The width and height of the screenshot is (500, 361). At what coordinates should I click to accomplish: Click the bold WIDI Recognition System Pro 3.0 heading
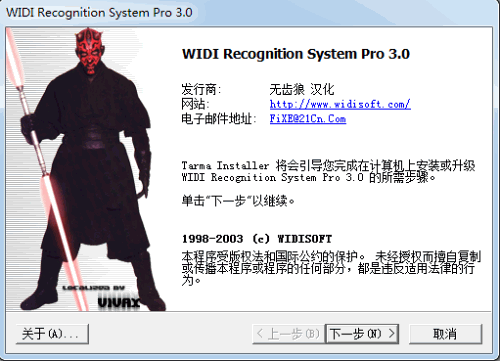pos(296,54)
